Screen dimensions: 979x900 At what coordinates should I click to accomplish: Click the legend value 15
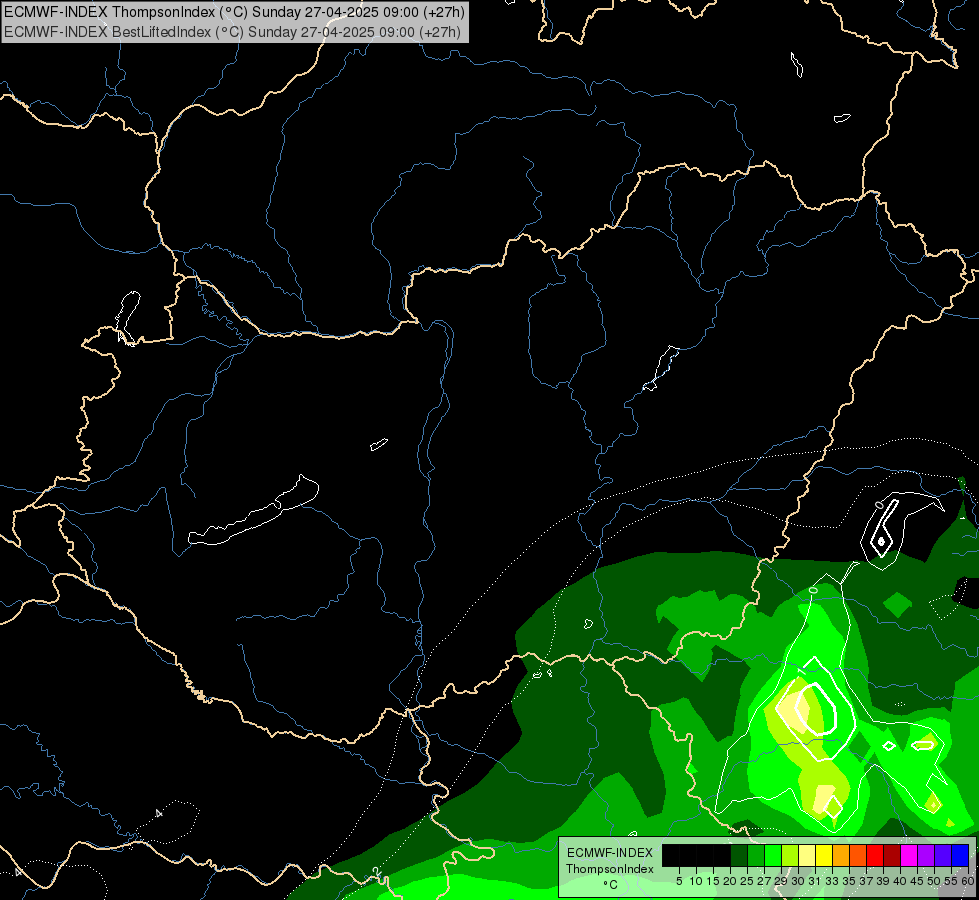(x=713, y=881)
